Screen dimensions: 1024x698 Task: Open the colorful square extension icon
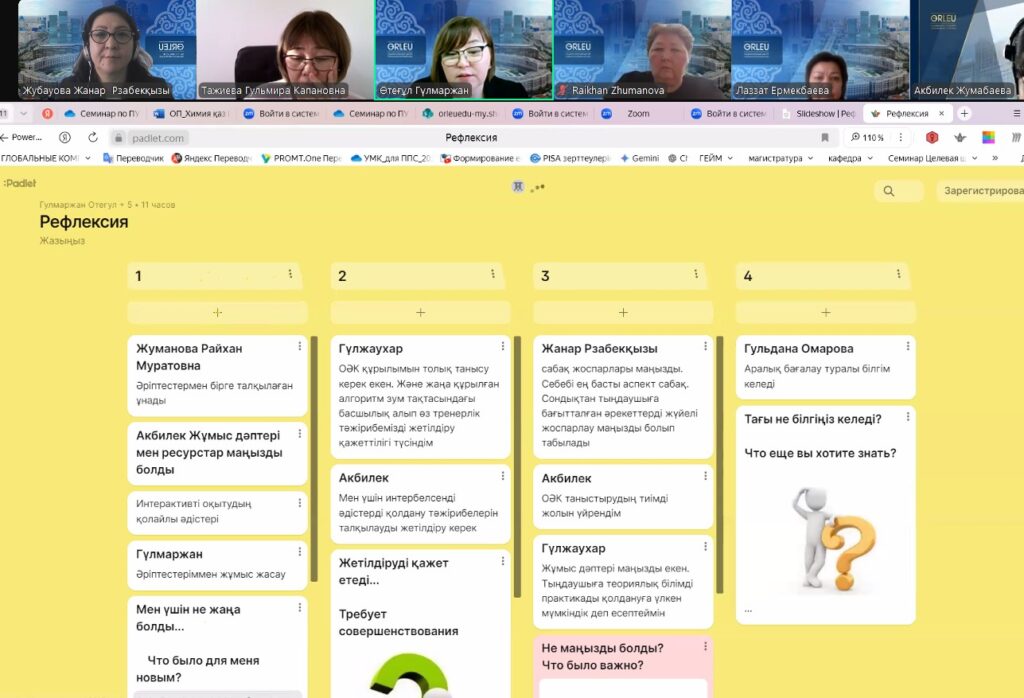[x=989, y=137]
